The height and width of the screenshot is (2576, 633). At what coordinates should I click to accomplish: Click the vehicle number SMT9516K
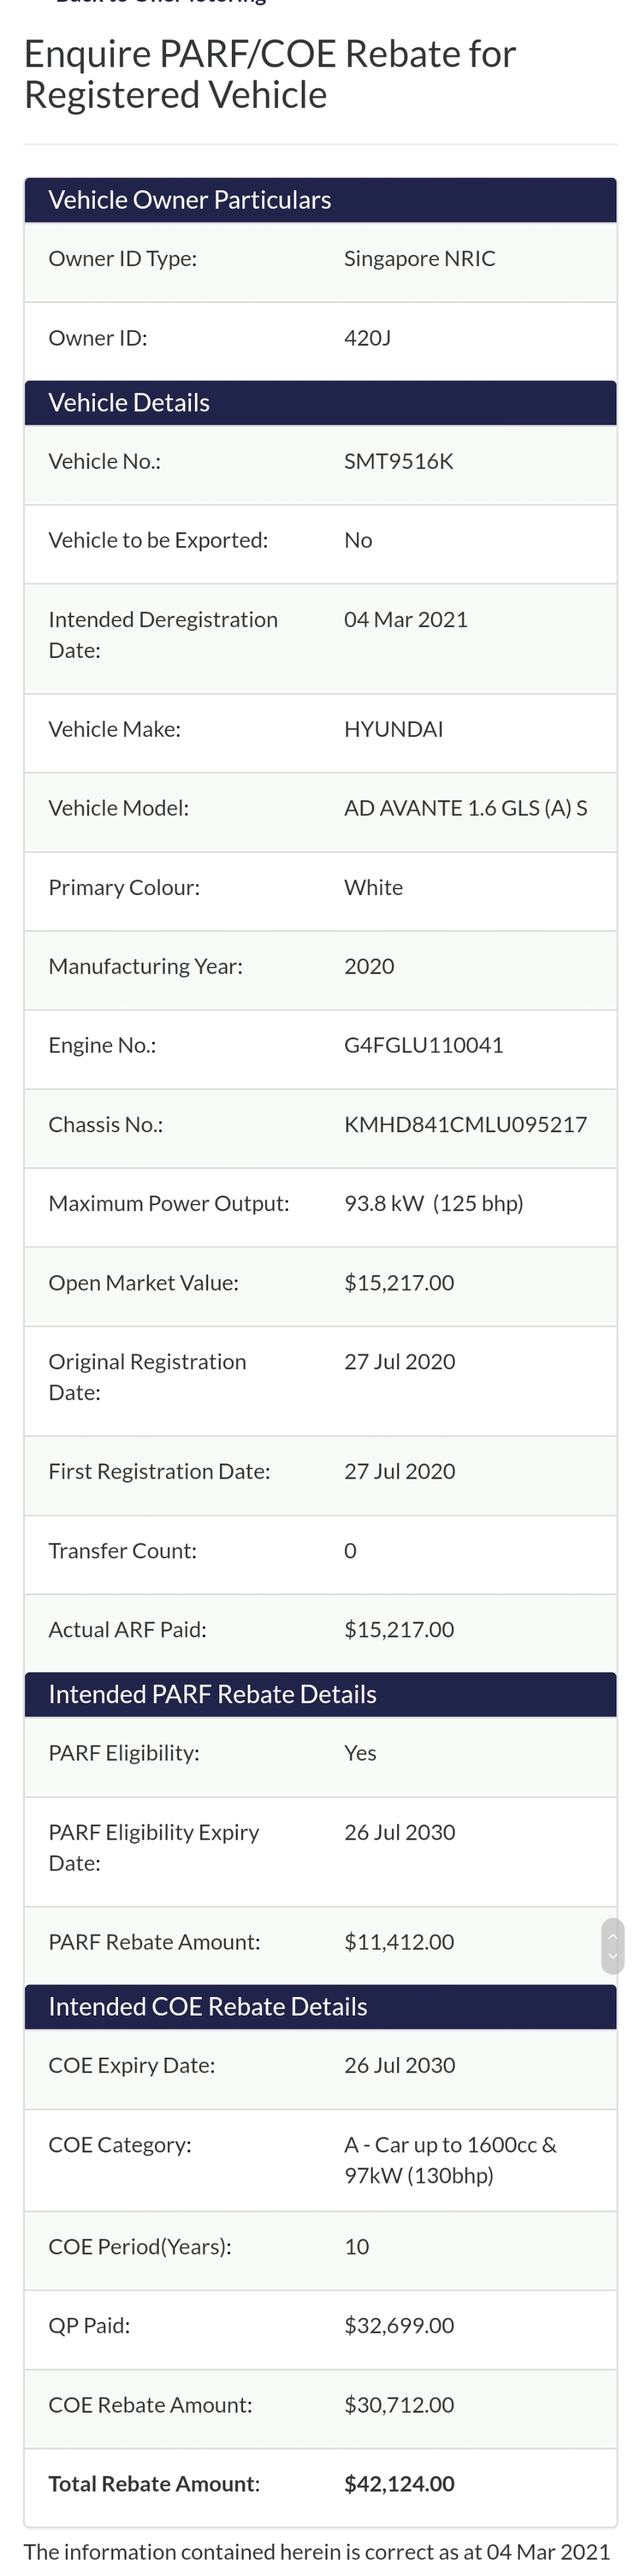click(x=398, y=461)
